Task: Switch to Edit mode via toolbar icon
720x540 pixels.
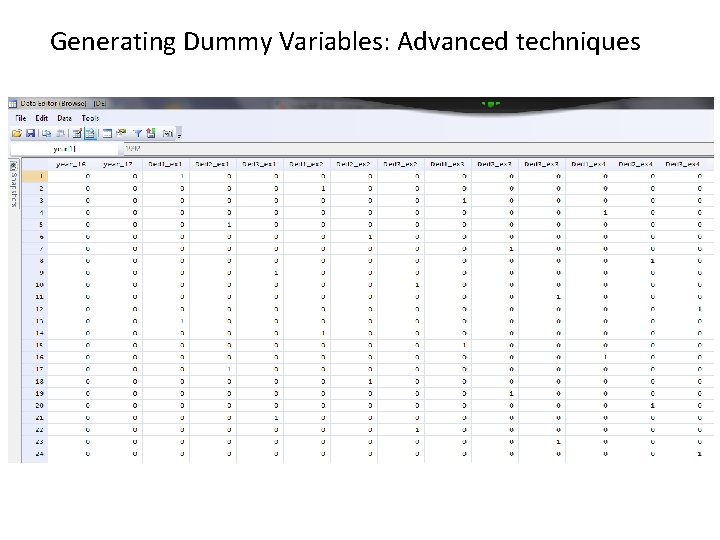Action: (77, 134)
